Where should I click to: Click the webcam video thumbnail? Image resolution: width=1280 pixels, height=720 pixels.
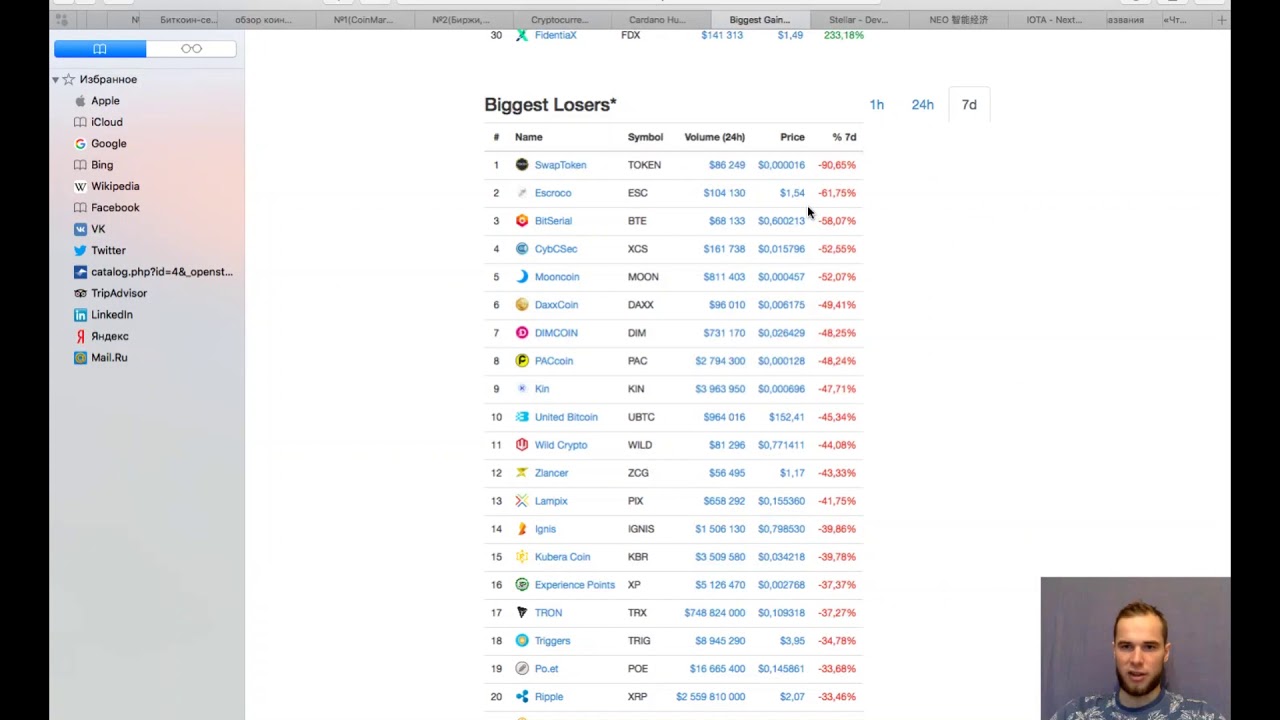point(1135,648)
